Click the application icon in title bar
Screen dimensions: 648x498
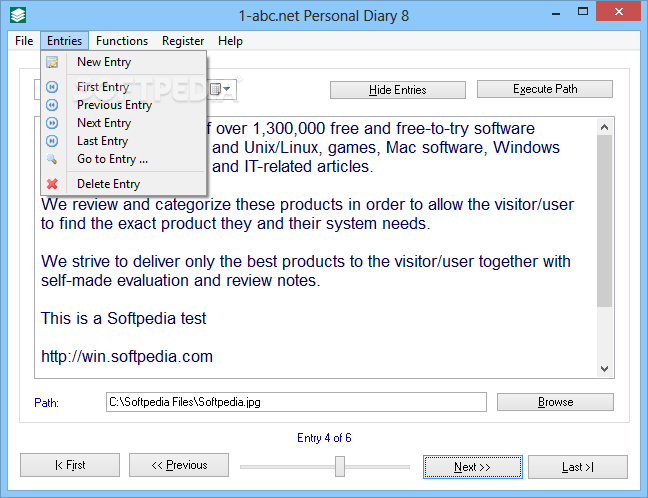point(18,15)
